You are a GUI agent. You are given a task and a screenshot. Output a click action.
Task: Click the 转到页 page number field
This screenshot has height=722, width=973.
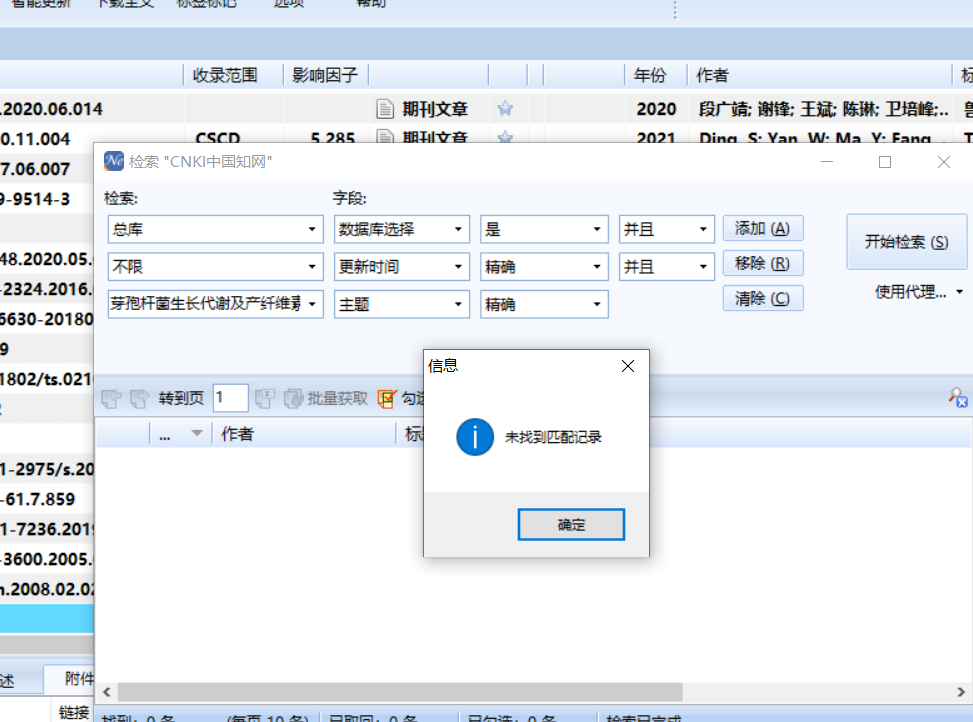pos(230,398)
